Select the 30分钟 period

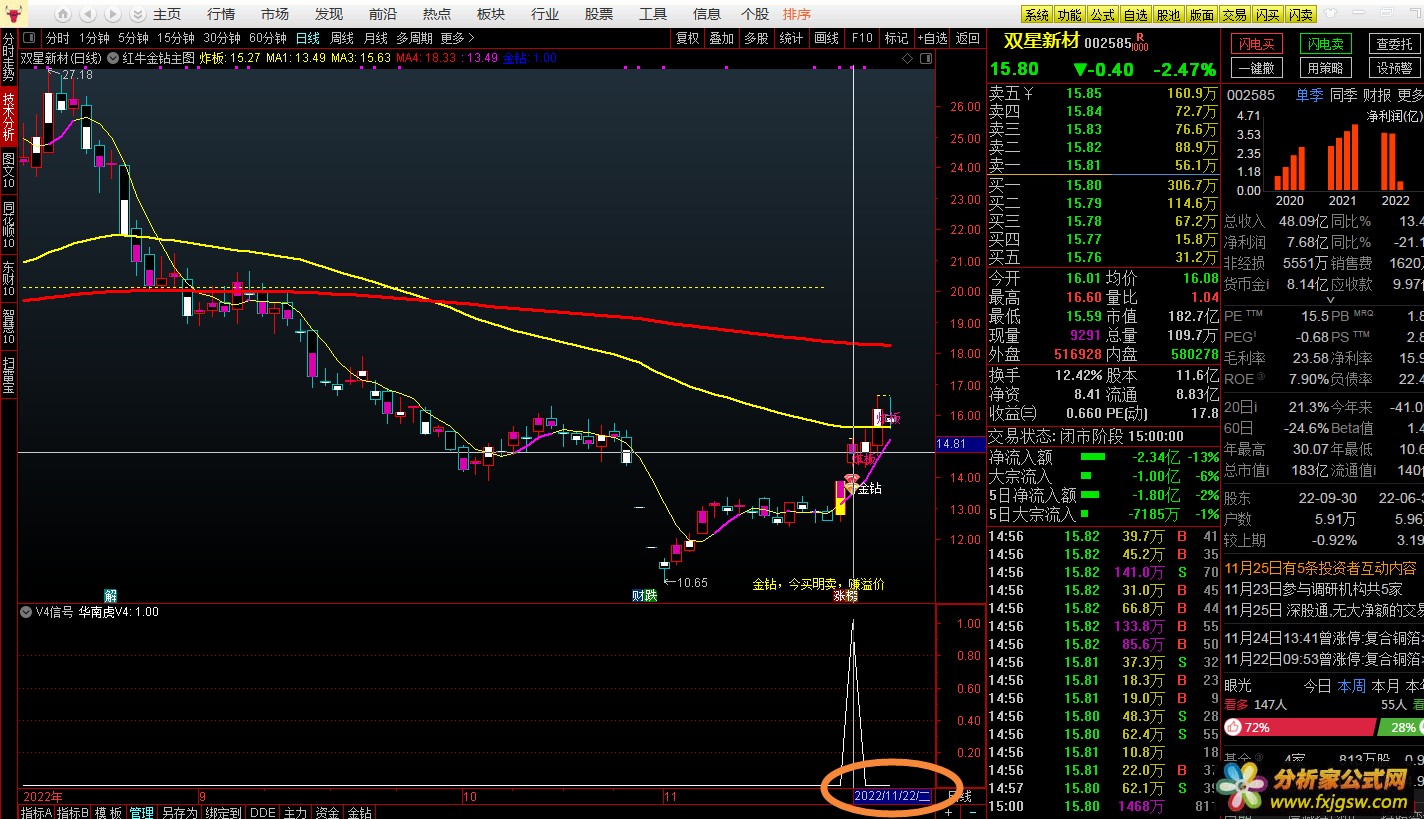pos(221,38)
